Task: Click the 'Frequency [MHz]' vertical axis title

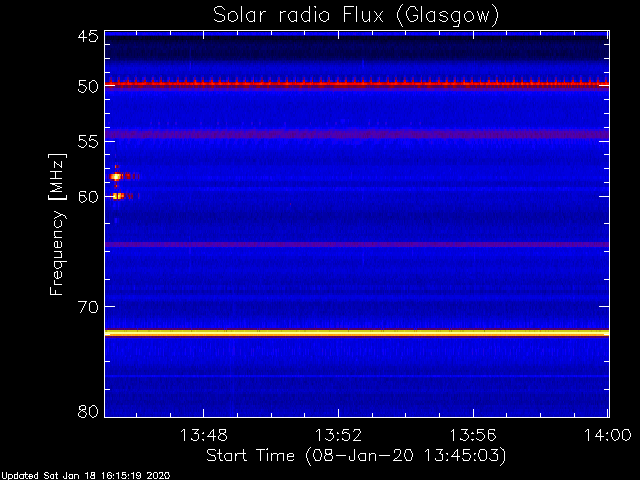Action: (x=57, y=224)
